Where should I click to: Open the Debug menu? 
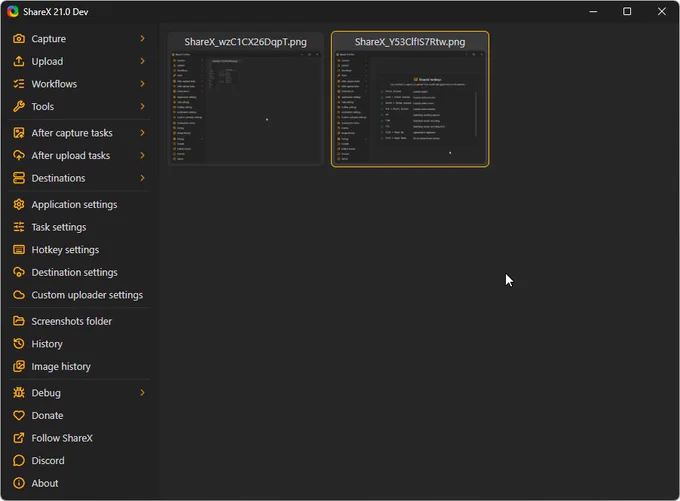[79, 393]
